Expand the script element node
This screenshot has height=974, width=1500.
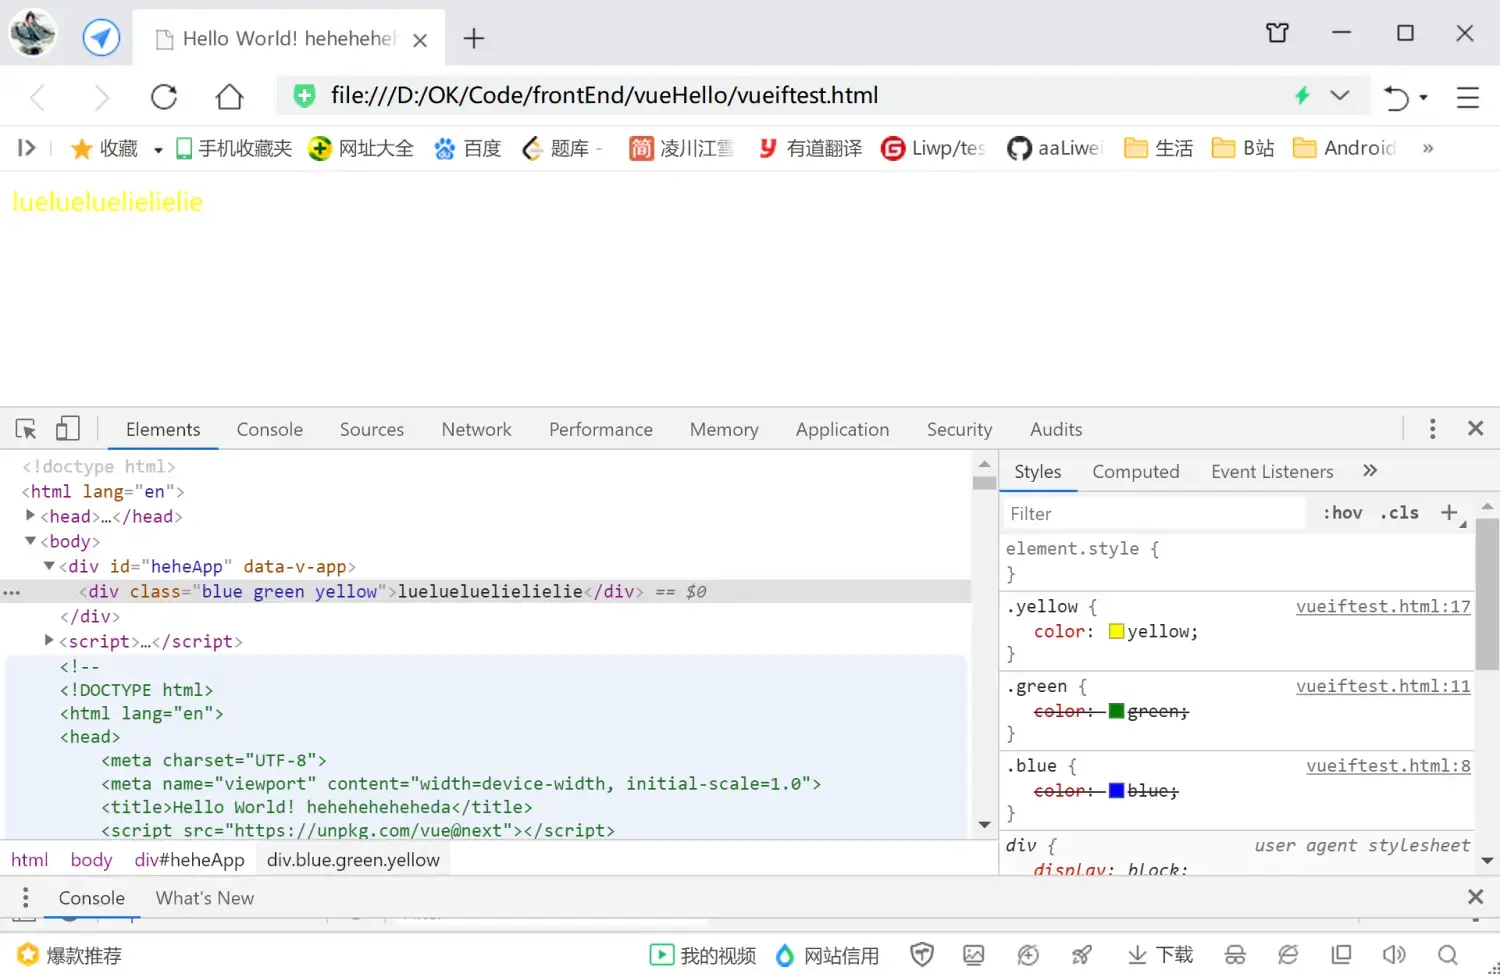49,640
